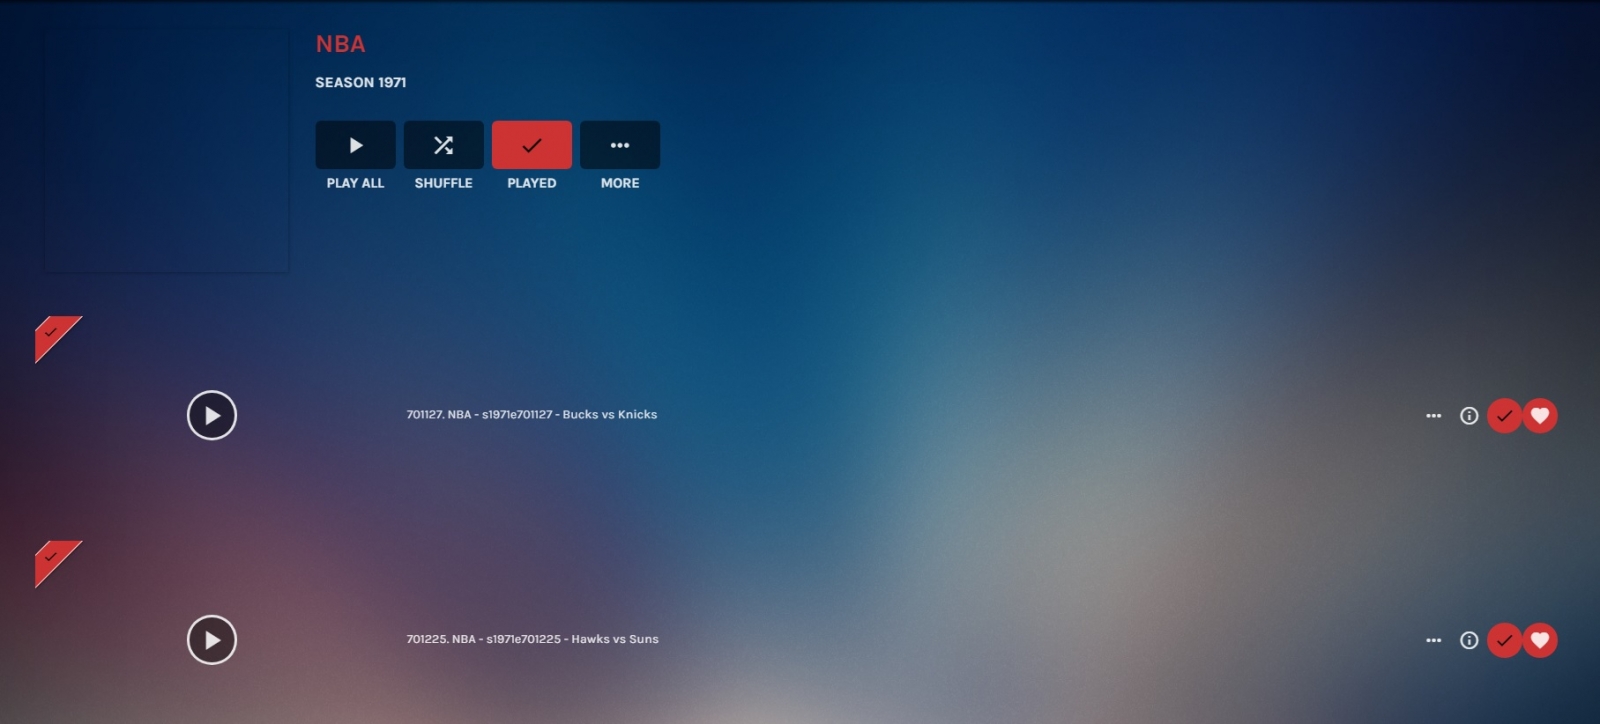Play the Bucks vs Knicks episode

(x=212, y=415)
